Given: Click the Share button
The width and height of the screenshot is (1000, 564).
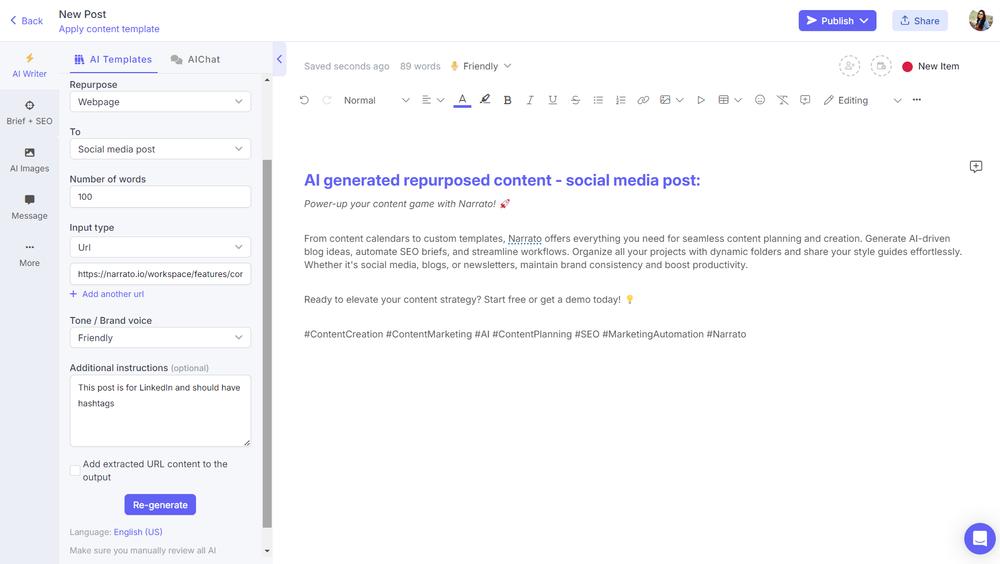Looking at the screenshot, I should (920, 20).
